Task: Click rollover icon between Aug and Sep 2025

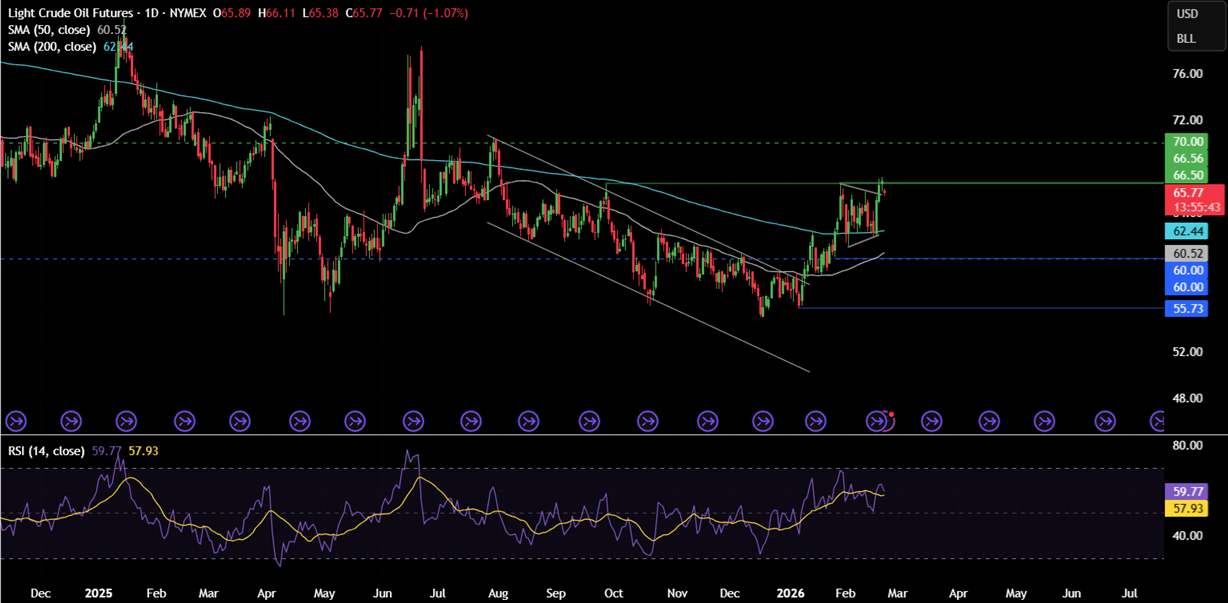Action: click(x=530, y=421)
